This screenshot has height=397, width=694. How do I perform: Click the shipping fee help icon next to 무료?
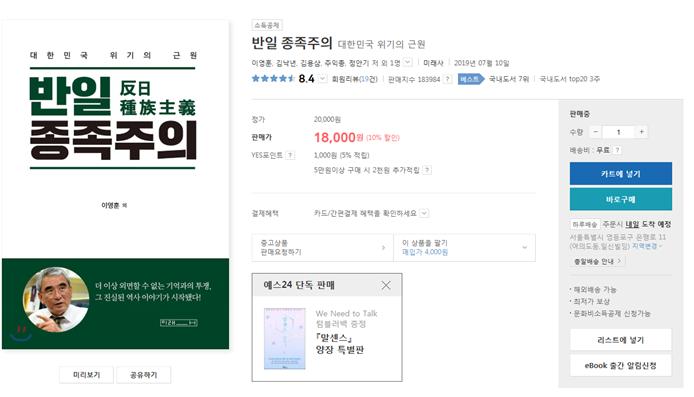click(x=617, y=150)
